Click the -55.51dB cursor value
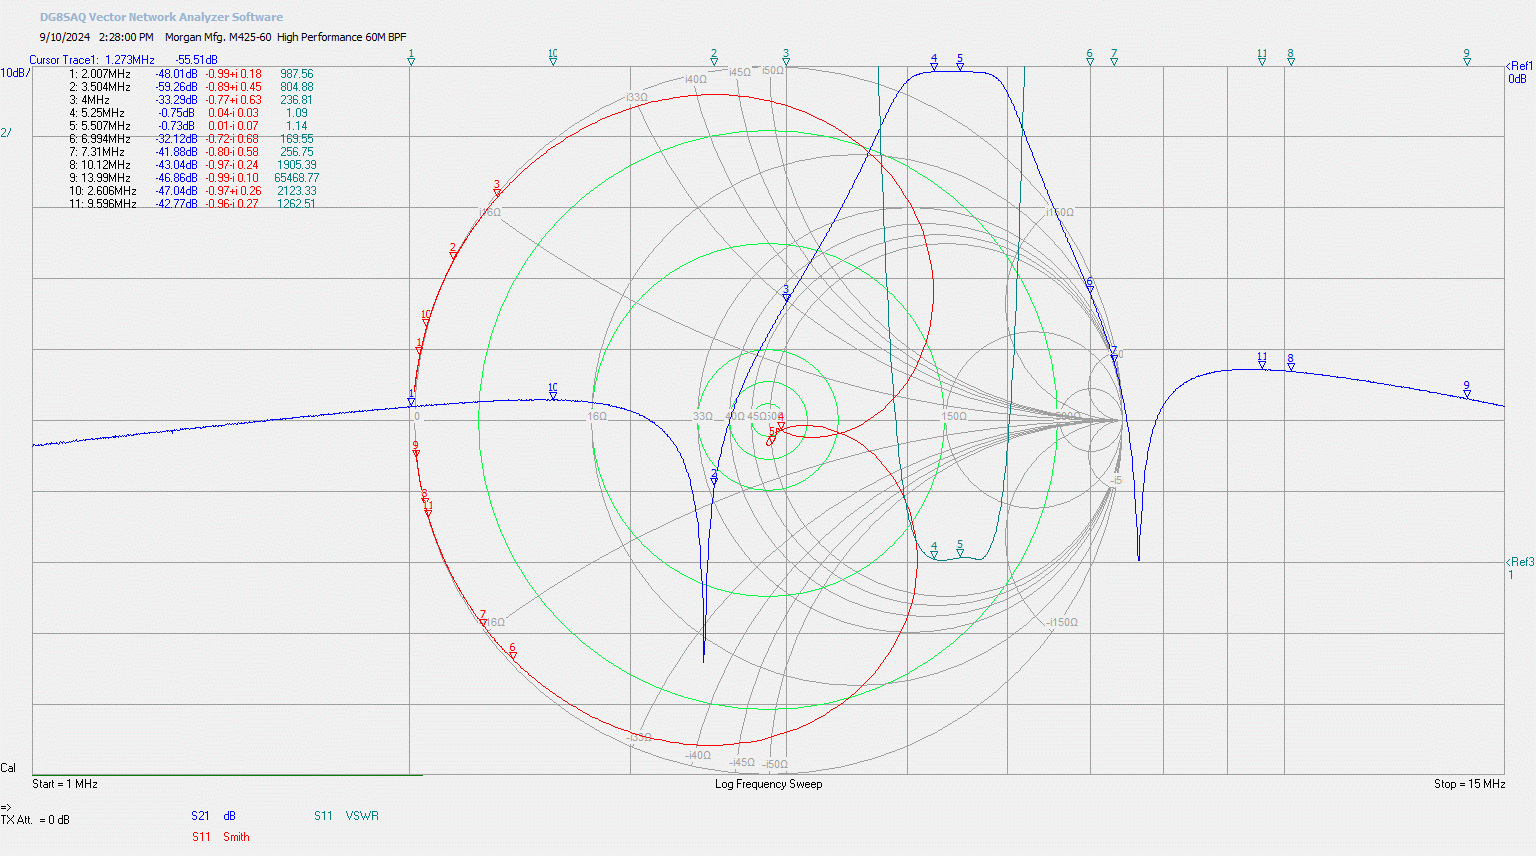Image resolution: width=1536 pixels, height=856 pixels. [x=196, y=60]
